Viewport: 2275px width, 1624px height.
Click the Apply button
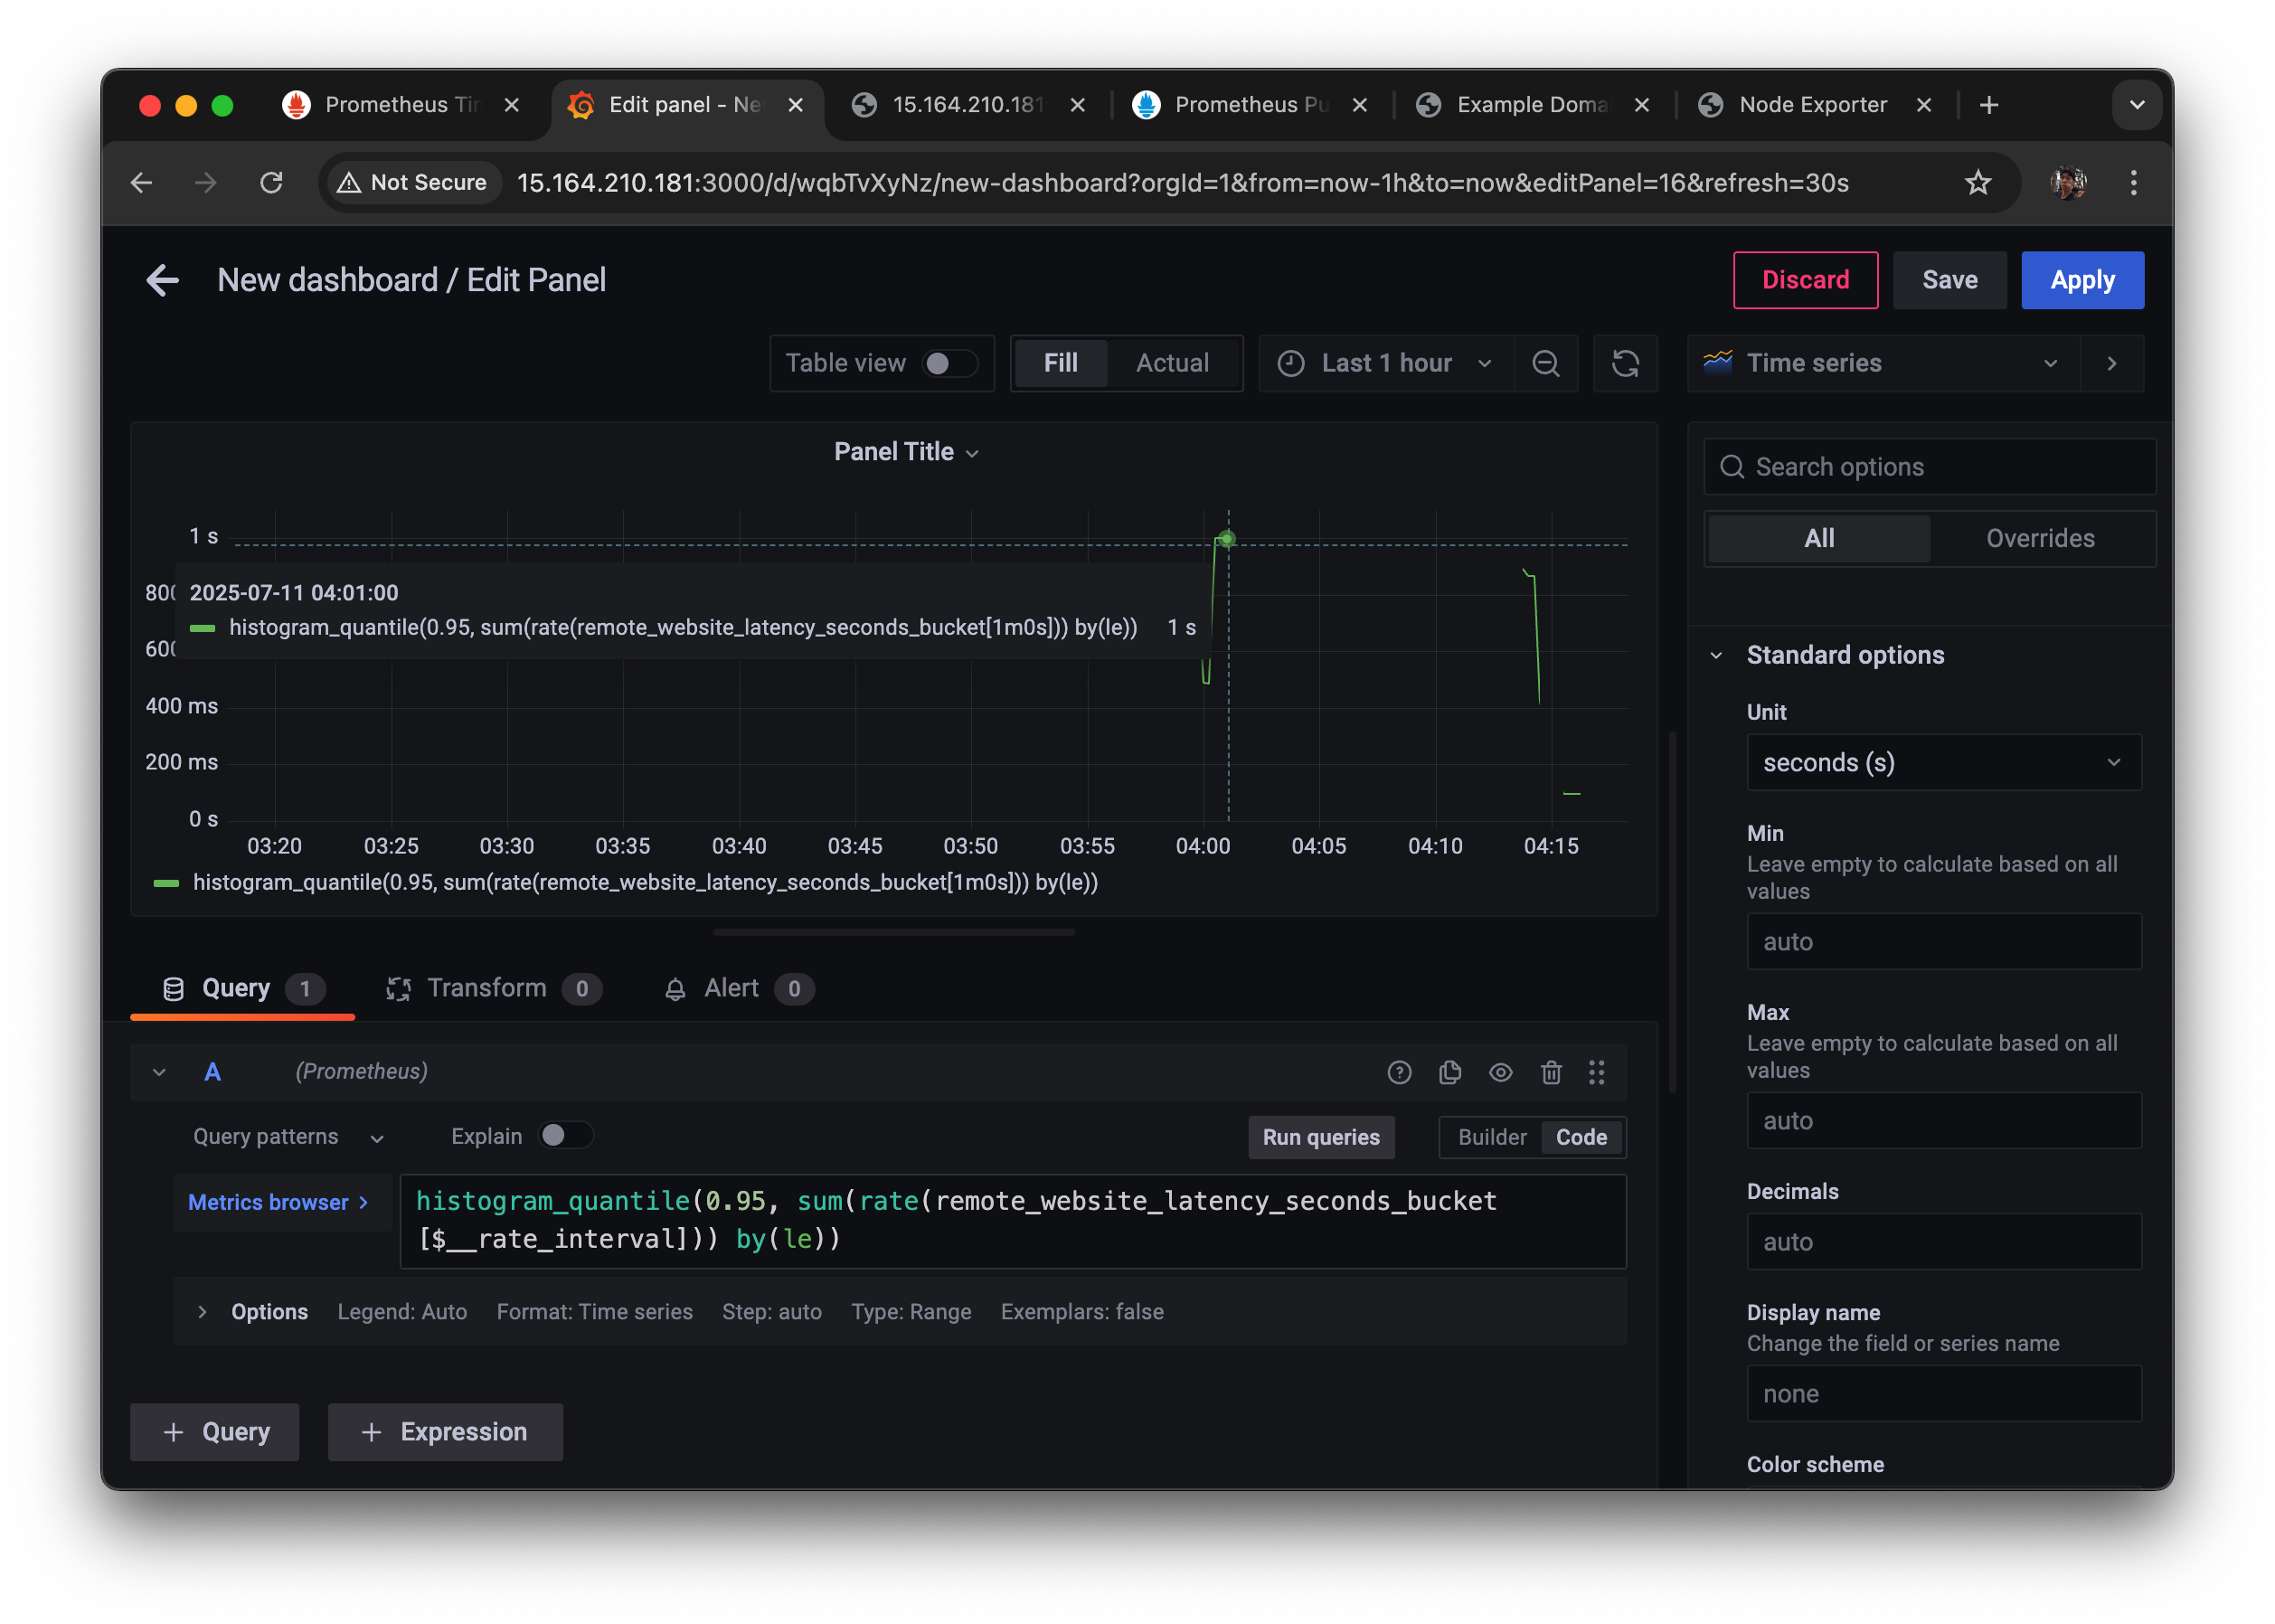pos(2082,280)
